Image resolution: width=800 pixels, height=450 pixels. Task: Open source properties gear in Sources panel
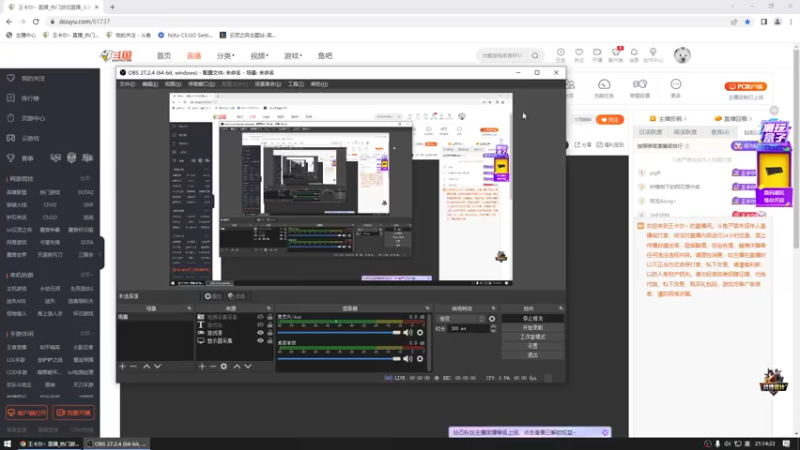223,366
